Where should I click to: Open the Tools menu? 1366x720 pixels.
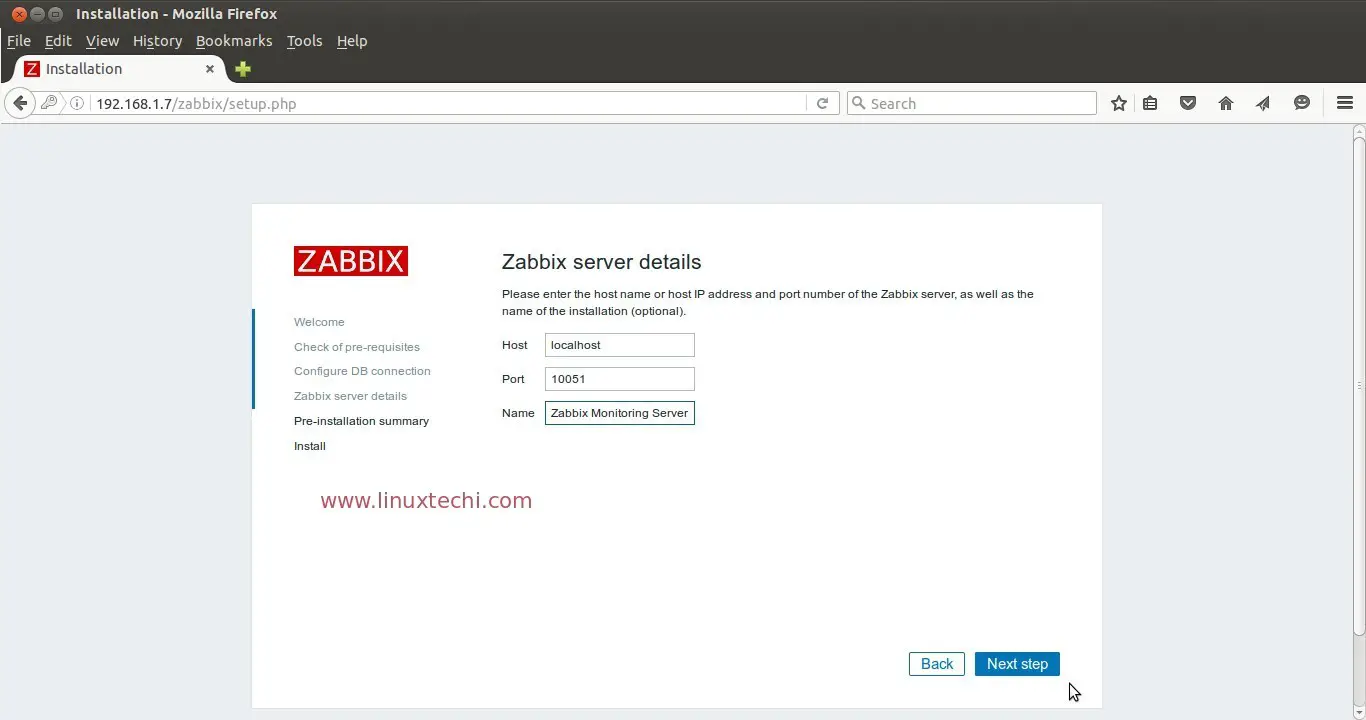pos(304,41)
